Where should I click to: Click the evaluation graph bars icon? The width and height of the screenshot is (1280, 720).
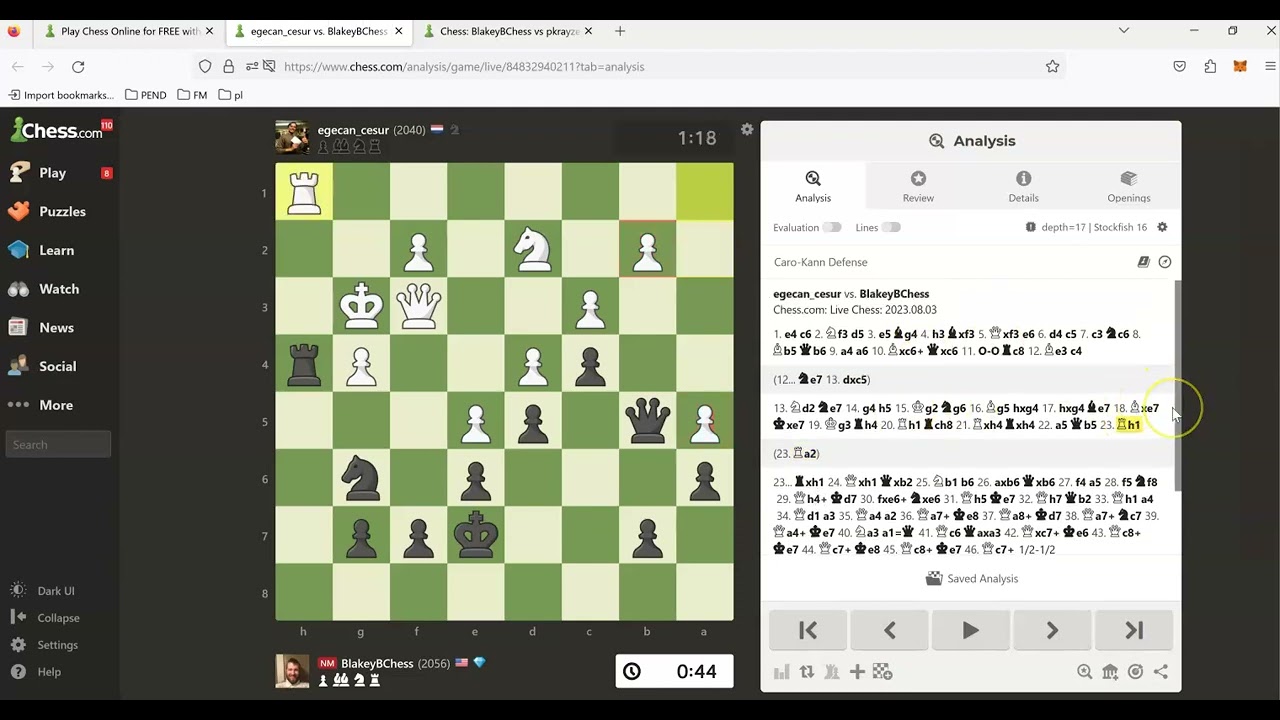pyautogui.click(x=782, y=672)
